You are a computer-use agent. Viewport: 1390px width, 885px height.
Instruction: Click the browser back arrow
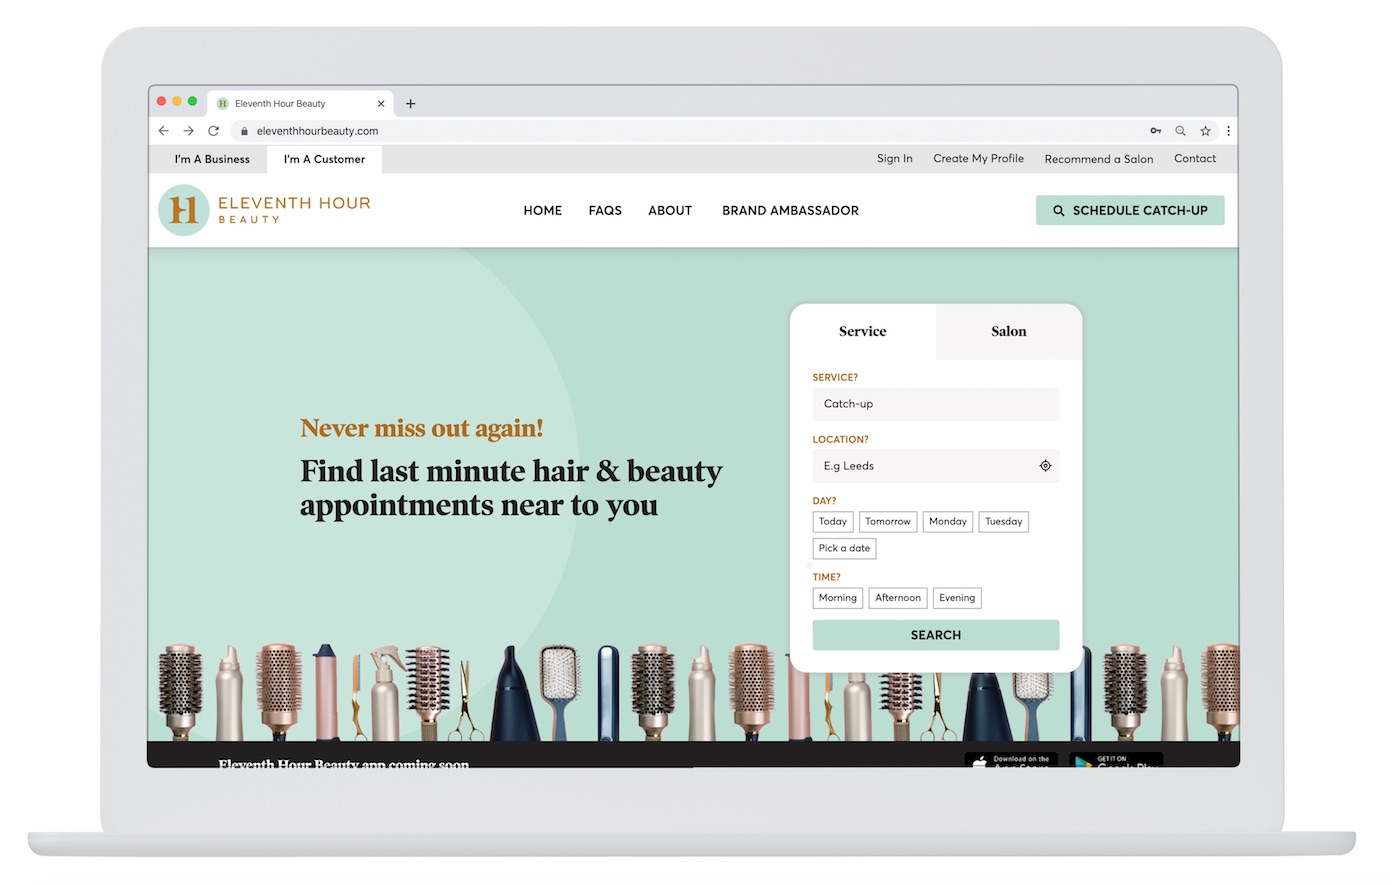pyautogui.click(x=164, y=131)
